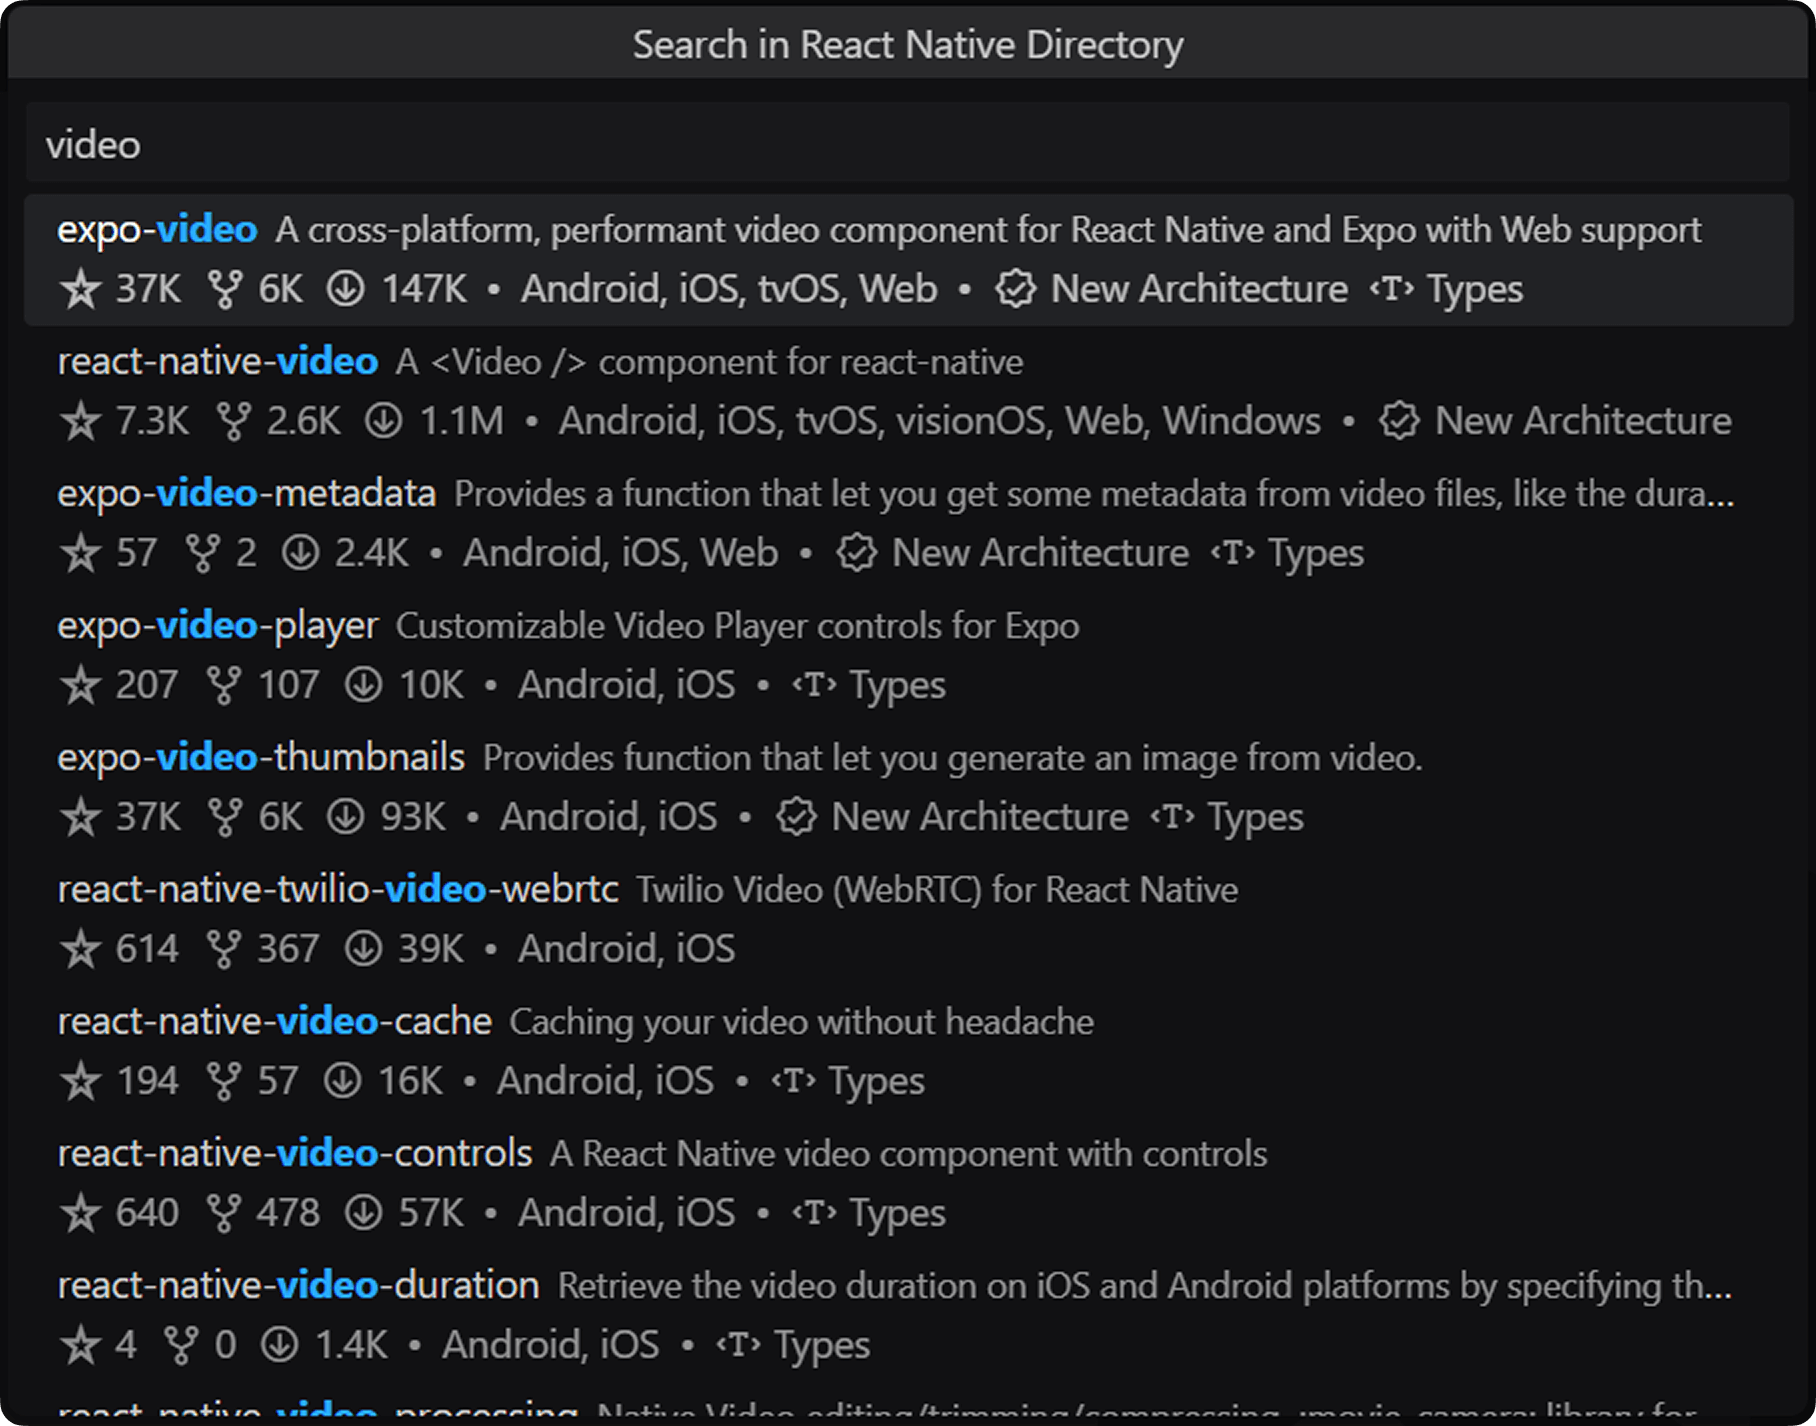Image resolution: width=1816 pixels, height=1426 pixels.
Task: Click 'Caching your video without headache' description
Action: coord(802,1022)
